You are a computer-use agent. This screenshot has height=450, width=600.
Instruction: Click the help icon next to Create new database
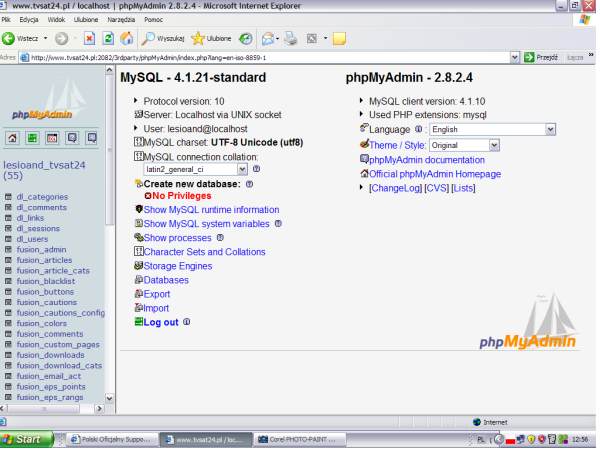(249, 184)
